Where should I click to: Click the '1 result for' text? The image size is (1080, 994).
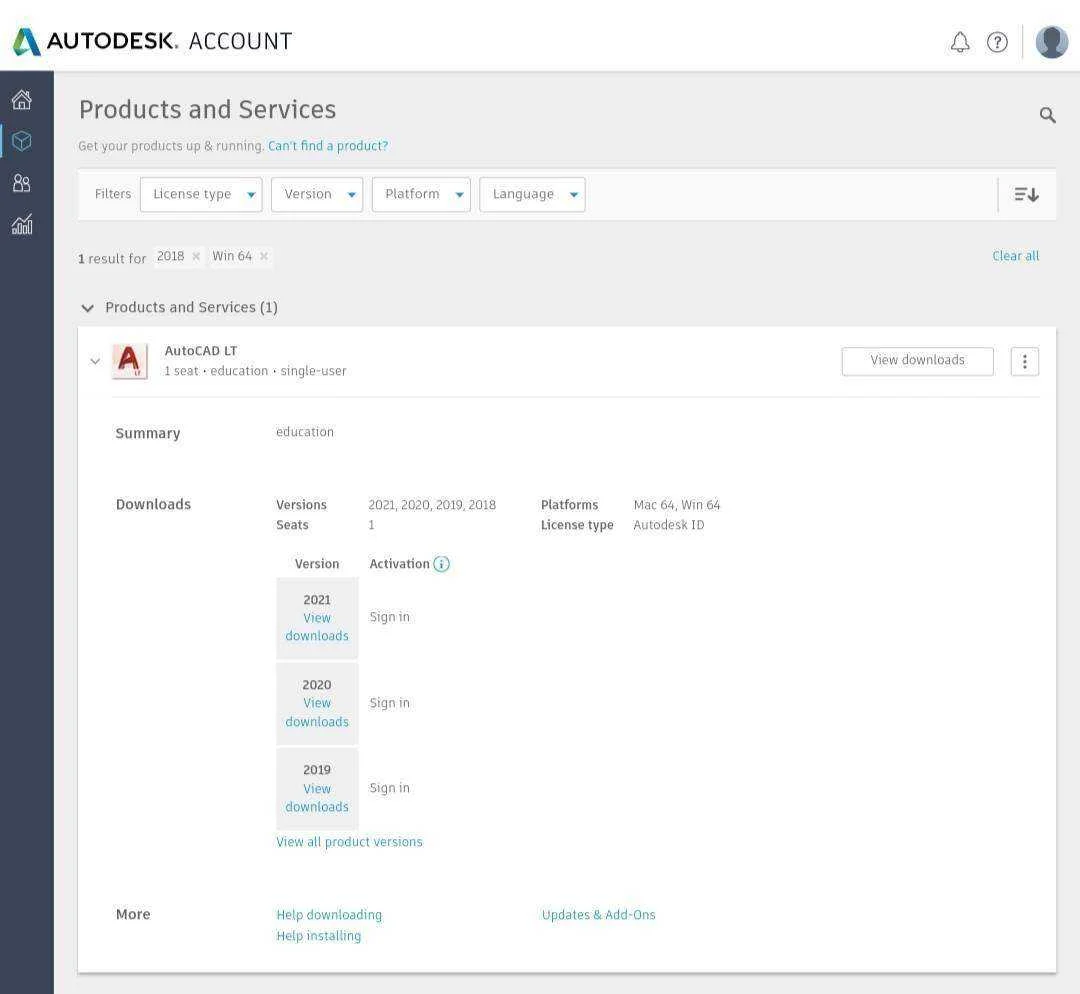(x=112, y=258)
